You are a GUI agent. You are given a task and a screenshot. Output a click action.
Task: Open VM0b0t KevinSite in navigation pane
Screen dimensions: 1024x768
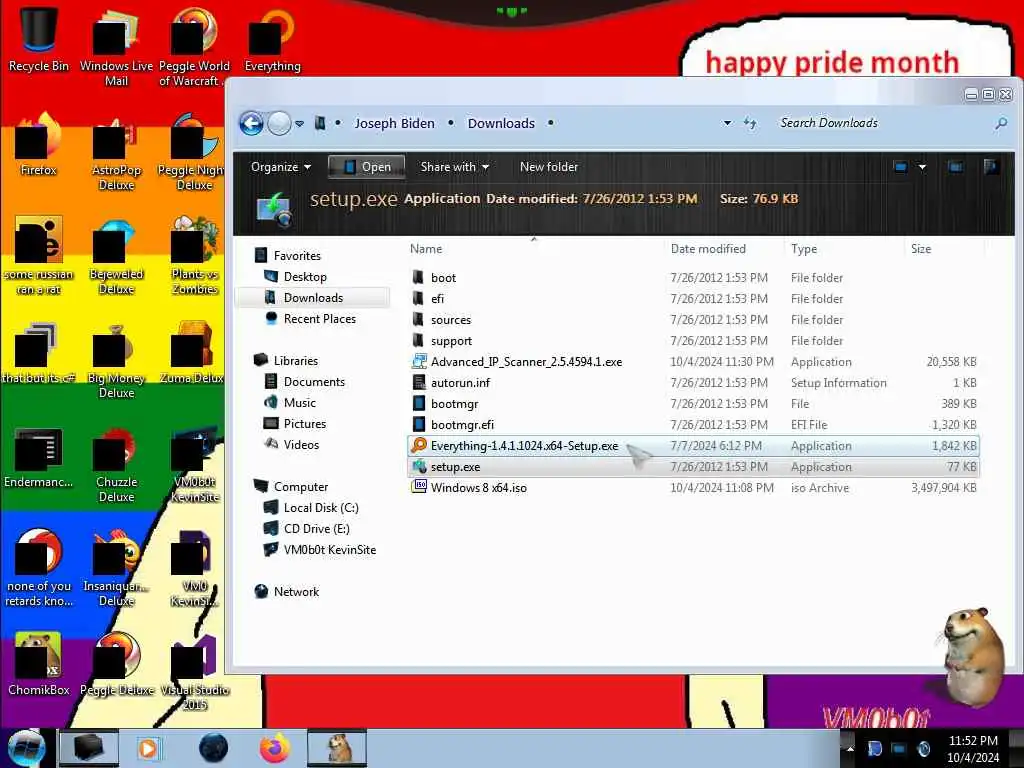[330, 550]
